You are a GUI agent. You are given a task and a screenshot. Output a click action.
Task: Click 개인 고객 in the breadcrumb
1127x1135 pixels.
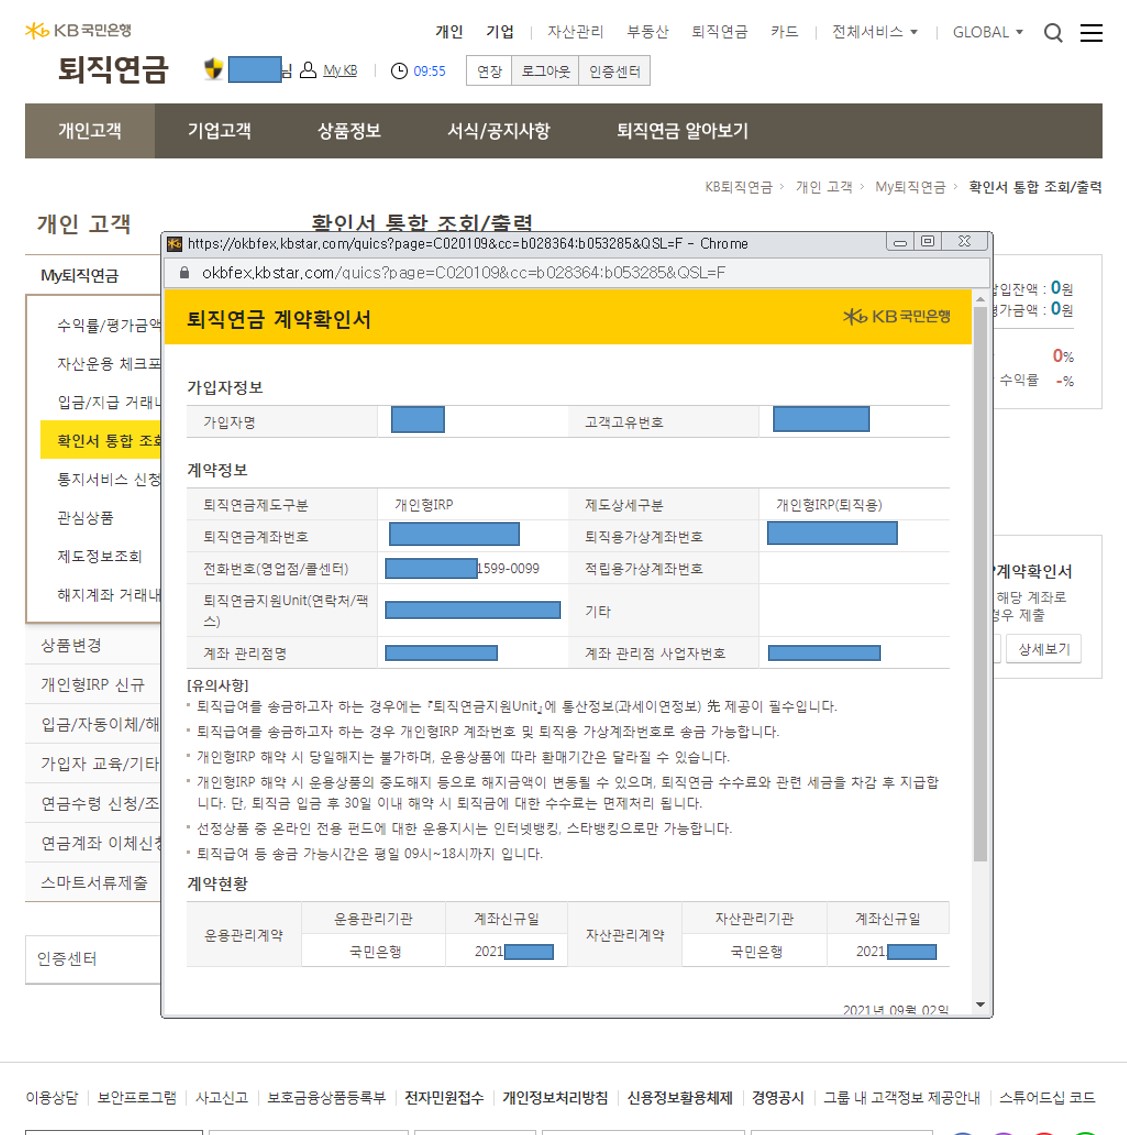pos(824,187)
